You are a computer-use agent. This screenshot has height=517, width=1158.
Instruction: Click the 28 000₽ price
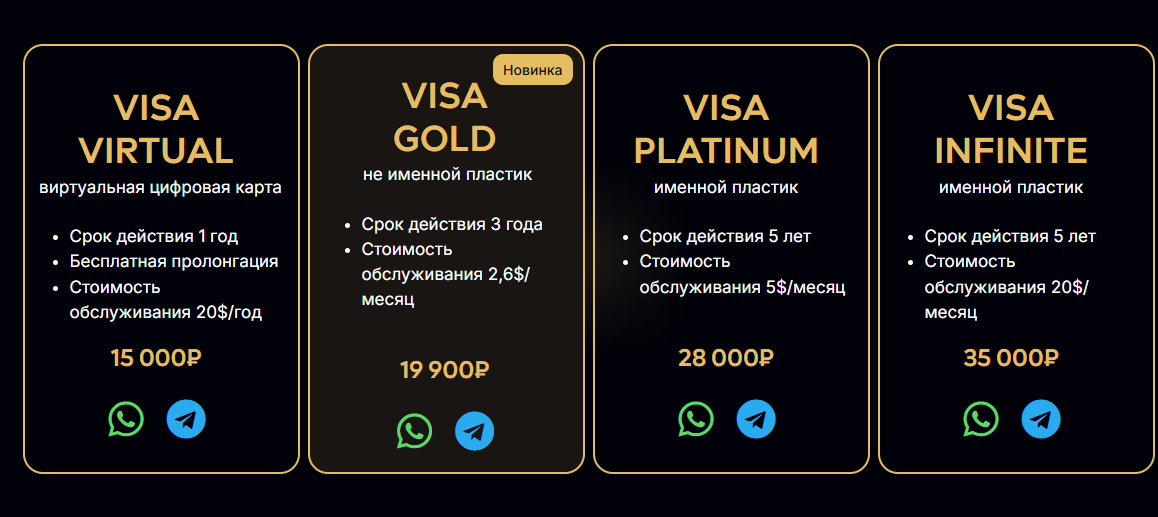[x=726, y=357]
